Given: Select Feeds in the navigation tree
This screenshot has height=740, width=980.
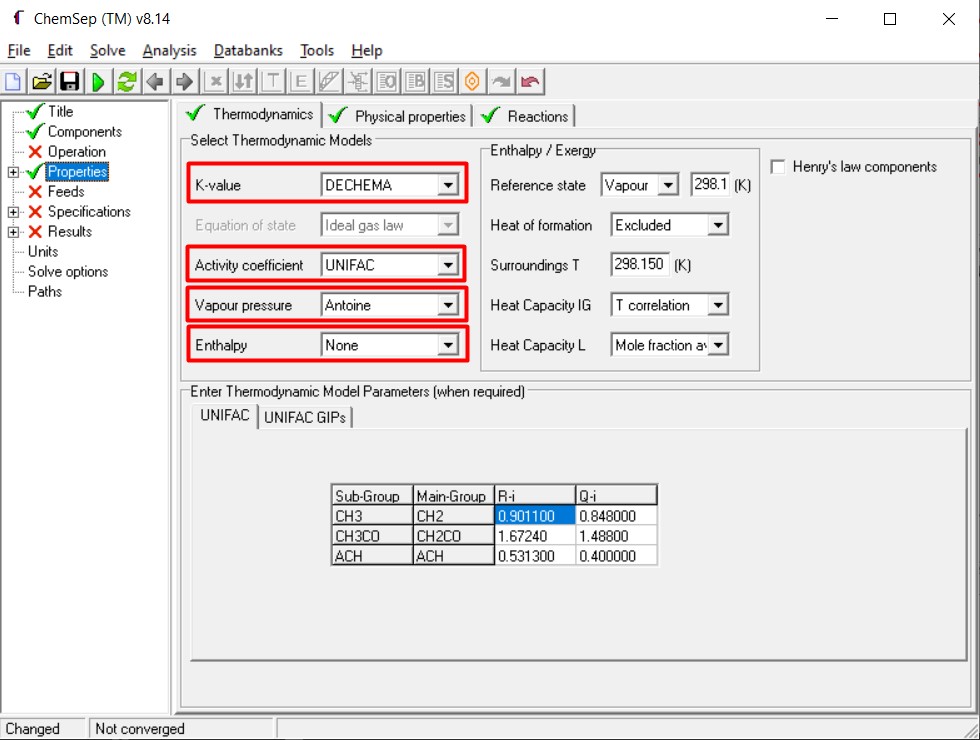Looking at the screenshot, I should (x=66, y=192).
